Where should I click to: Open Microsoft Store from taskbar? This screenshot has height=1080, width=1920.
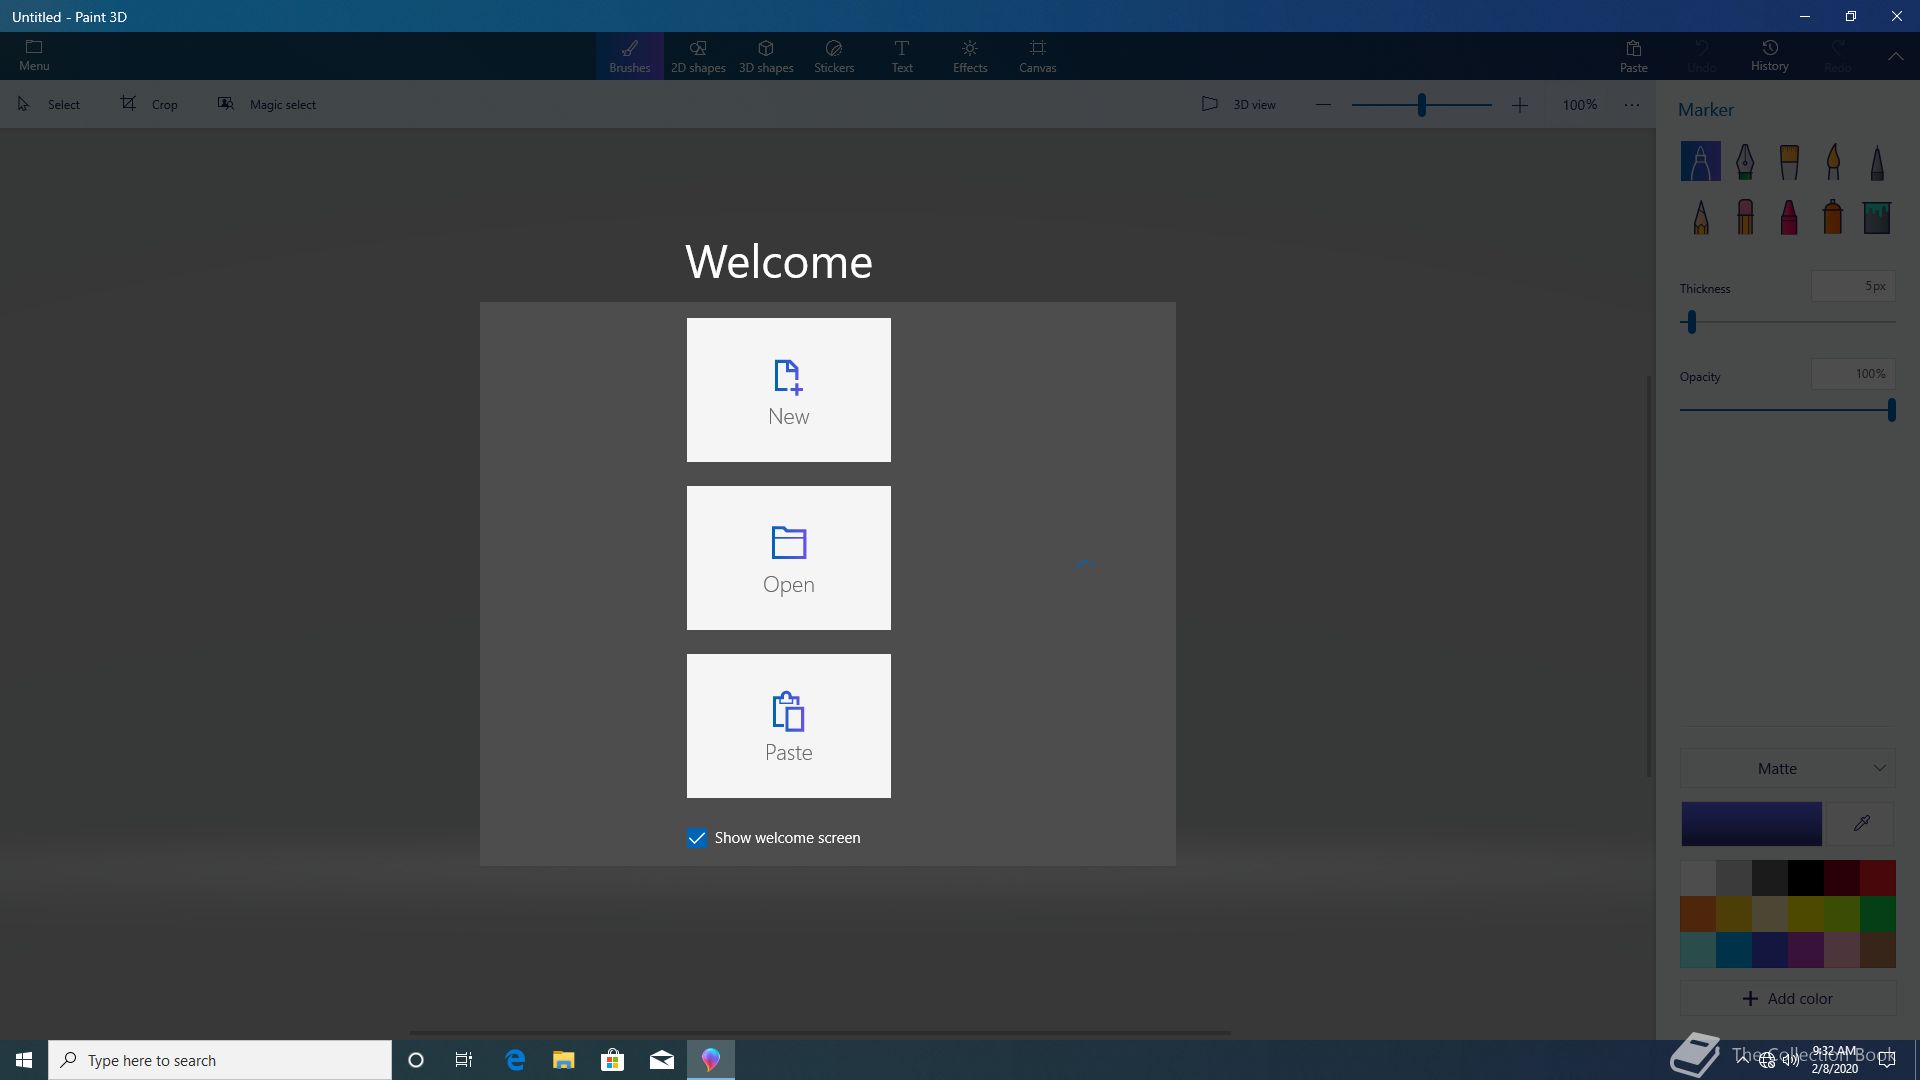tap(613, 1060)
